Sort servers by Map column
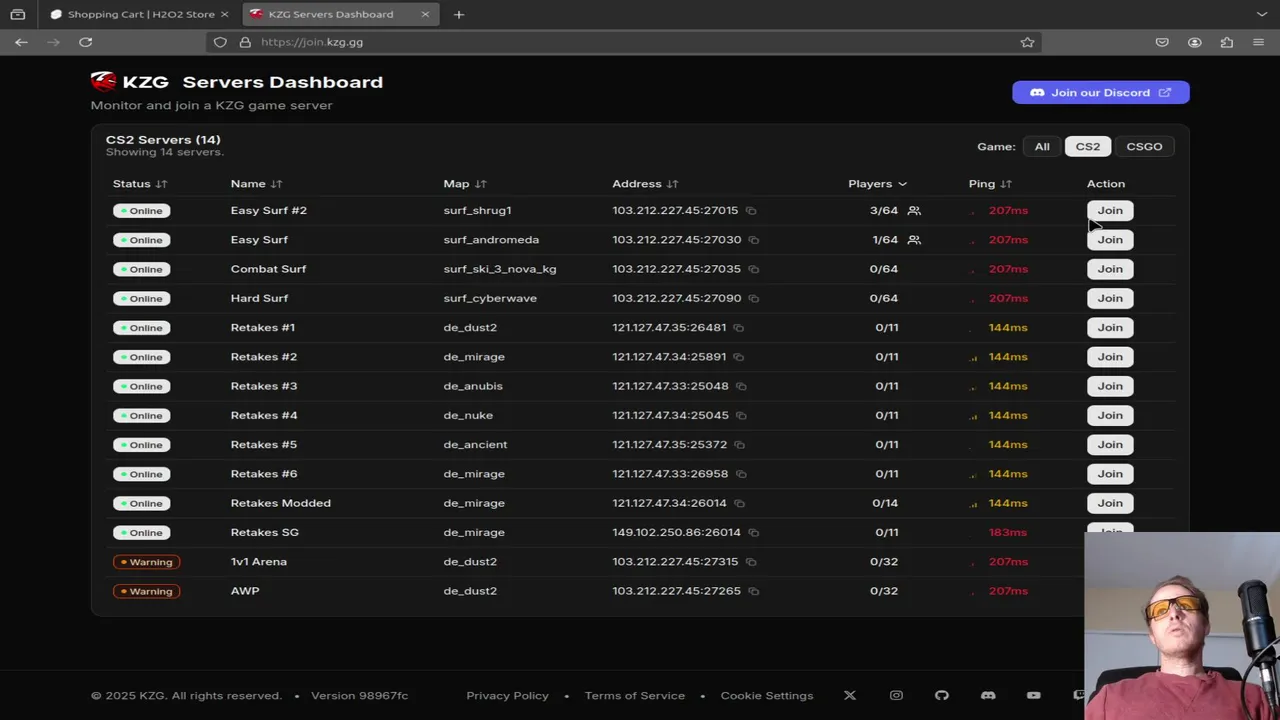 465,184
